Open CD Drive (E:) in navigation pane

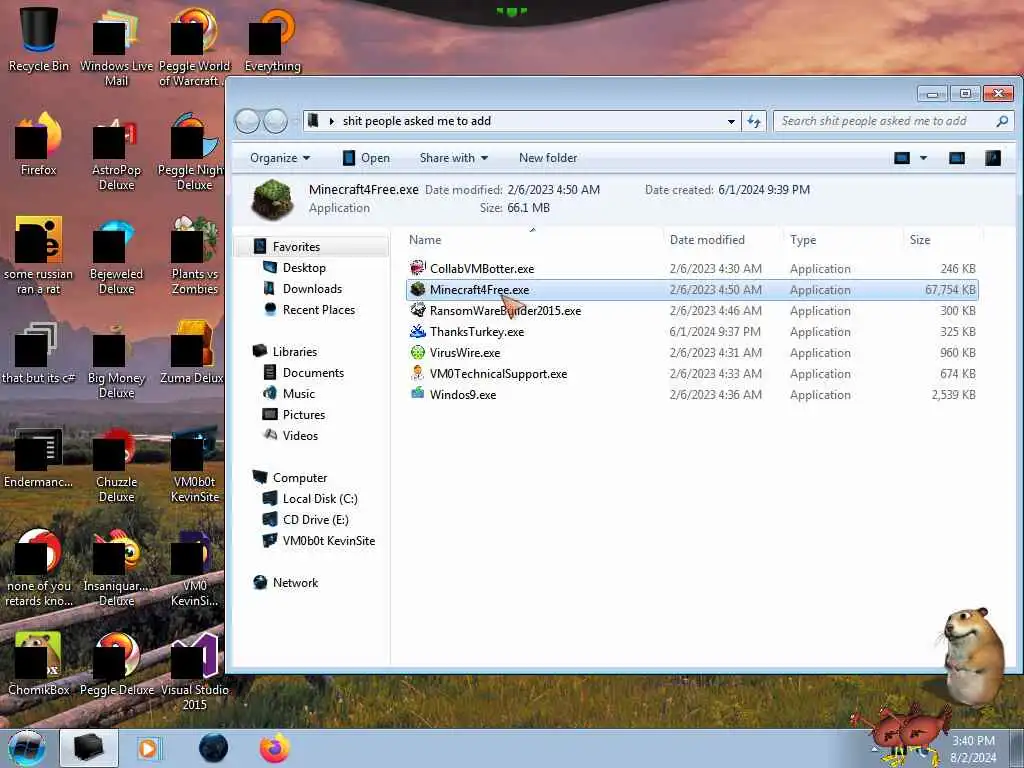pyautogui.click(x=315, y=519)
